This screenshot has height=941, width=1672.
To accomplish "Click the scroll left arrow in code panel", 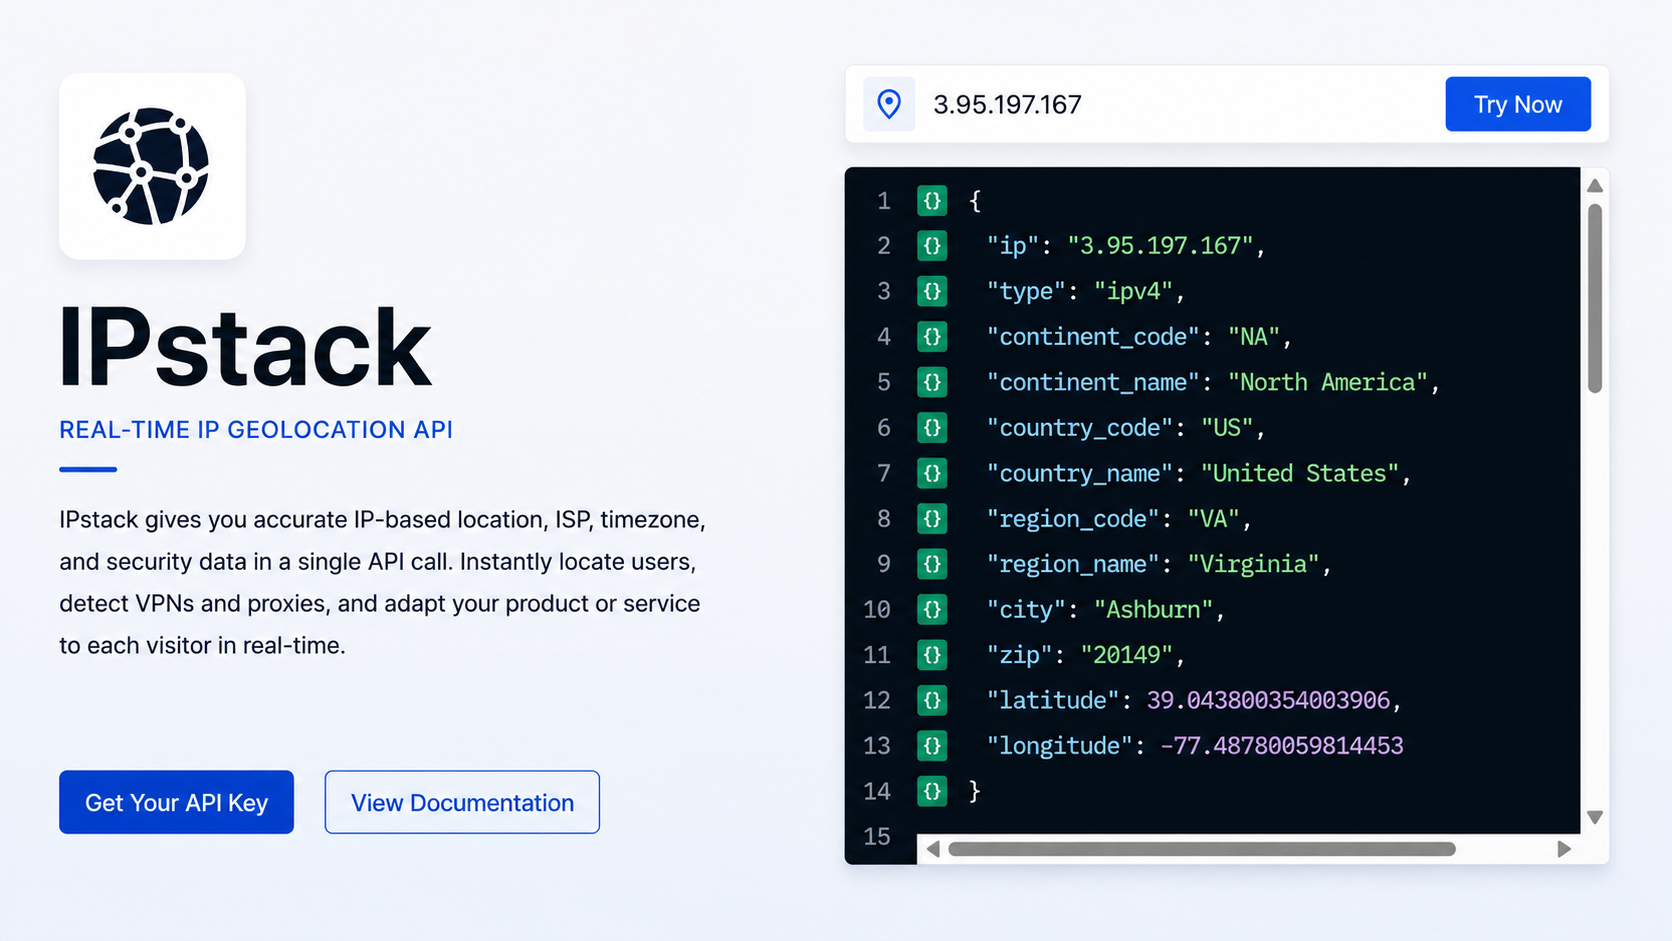I will 932,849.
